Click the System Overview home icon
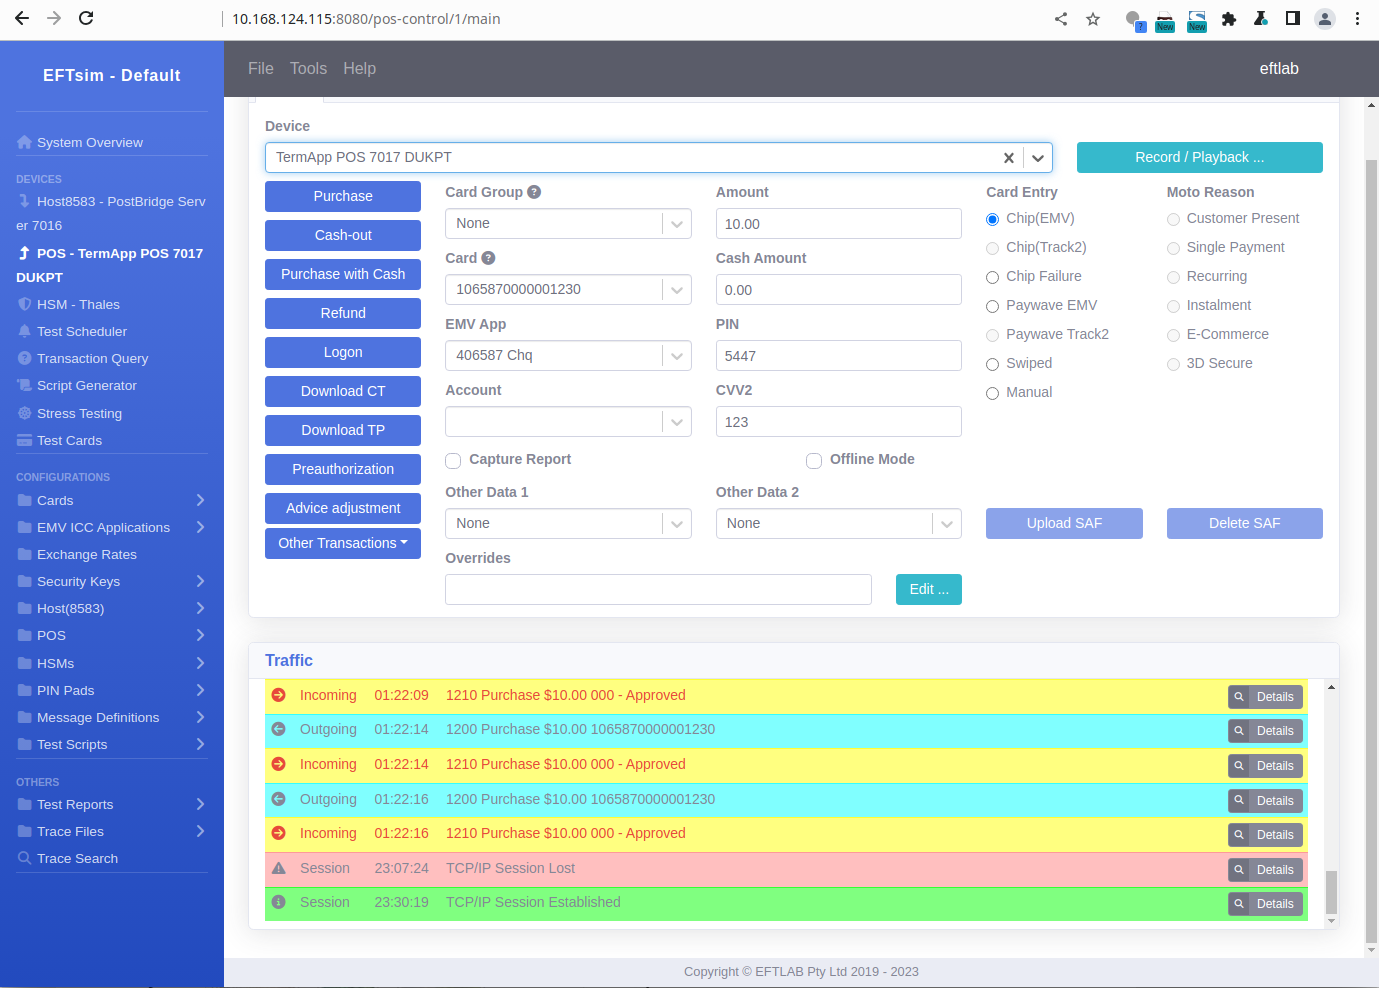This screenshot has width=1379, height=988. click(24, 142)
